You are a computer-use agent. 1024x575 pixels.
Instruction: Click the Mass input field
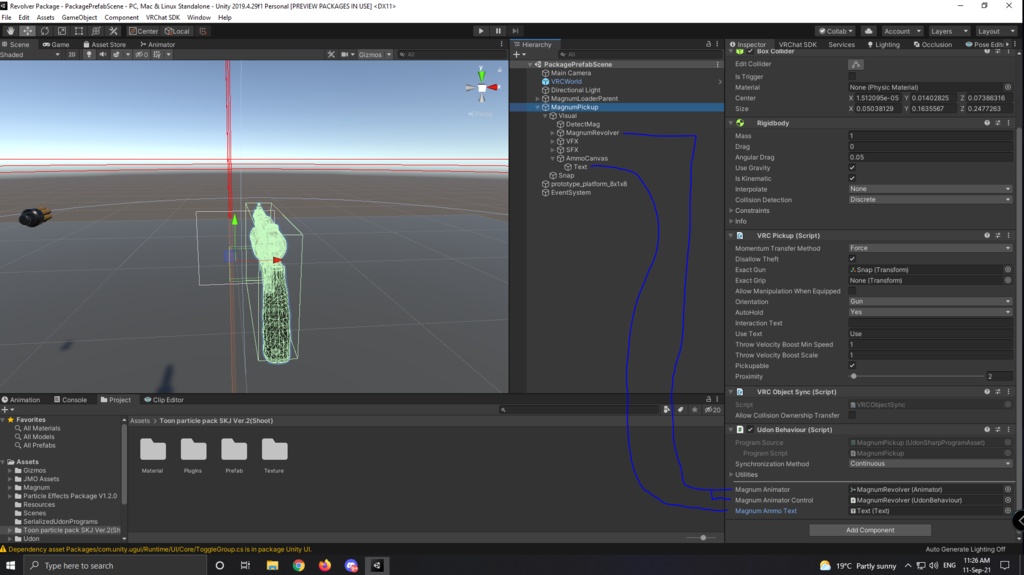tap(930, 136)
